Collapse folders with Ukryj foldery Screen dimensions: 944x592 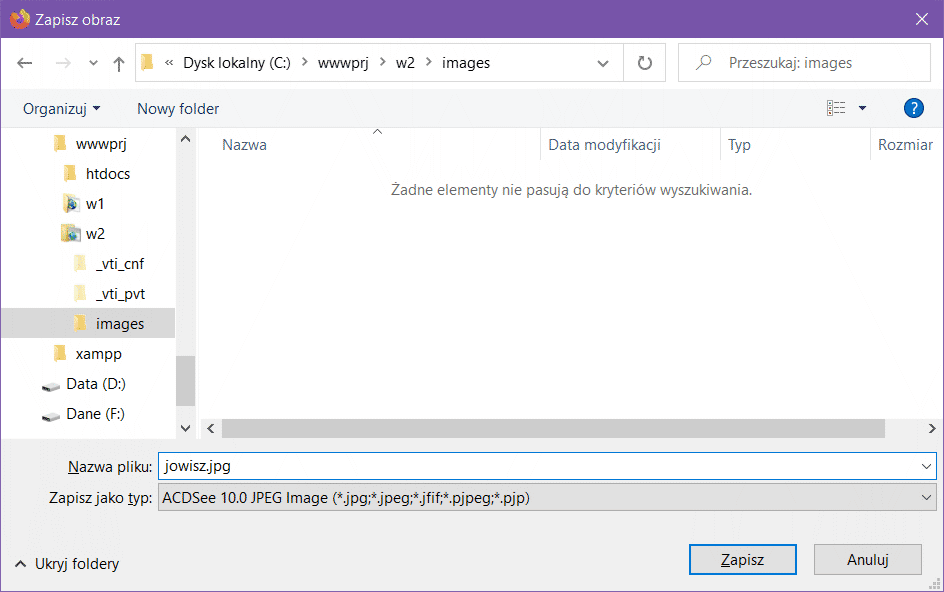66,564
